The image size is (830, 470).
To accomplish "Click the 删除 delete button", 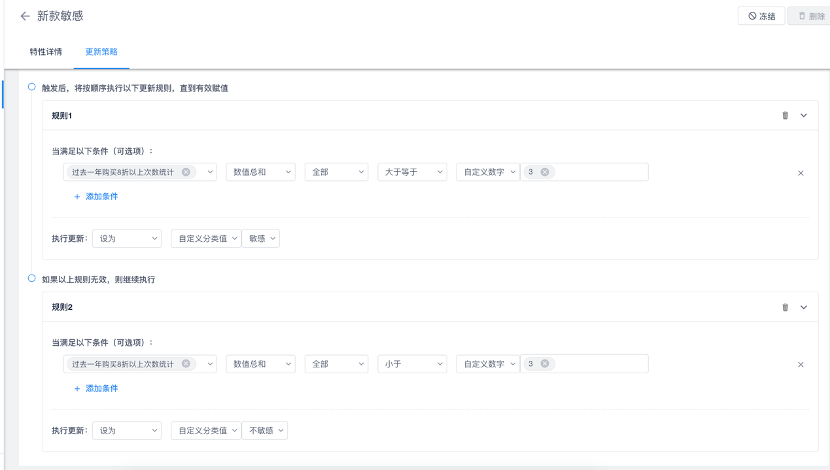I will (x=811, y=16).
